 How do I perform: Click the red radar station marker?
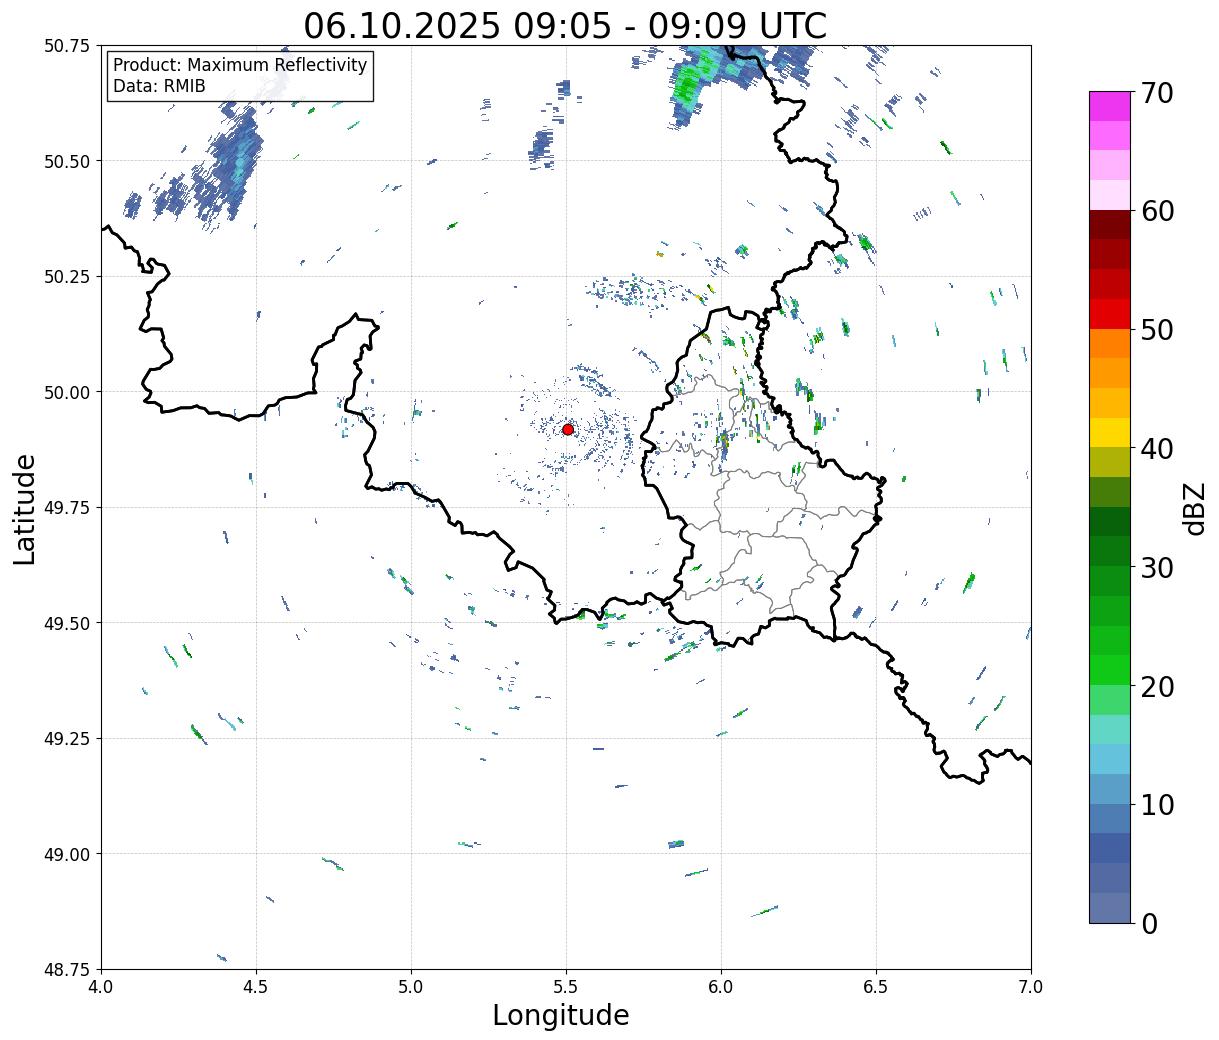(x=568, y=429)
